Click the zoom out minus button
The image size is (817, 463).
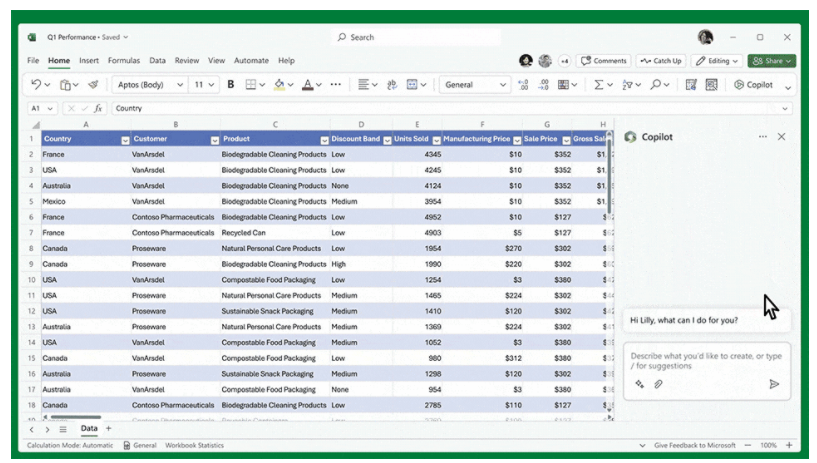pos(748,445)
